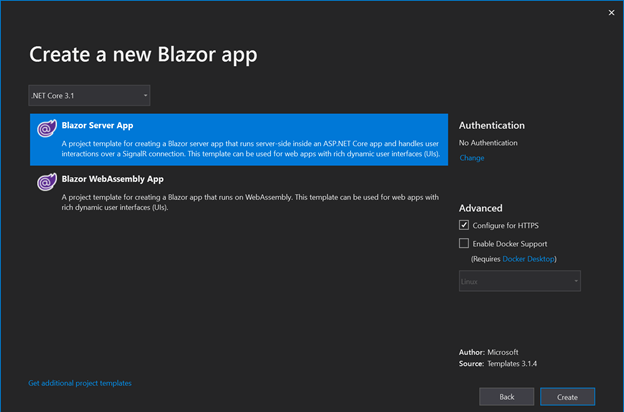This screenshot has width=624, height=412.
Task: Open Get additional project templates link
Action: coord(80,383)
